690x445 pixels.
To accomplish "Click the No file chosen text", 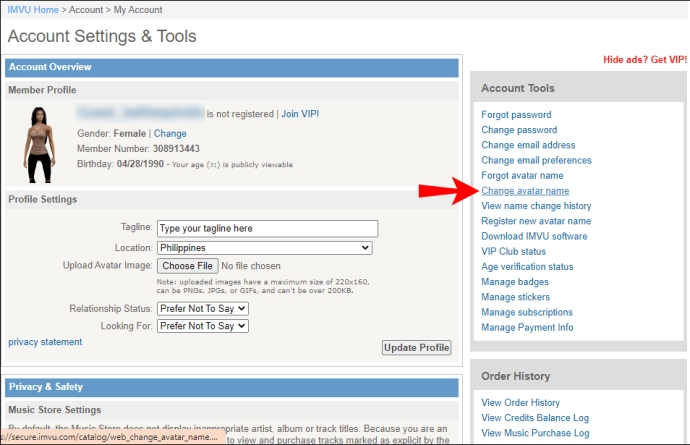I will [x=251, y=266].
